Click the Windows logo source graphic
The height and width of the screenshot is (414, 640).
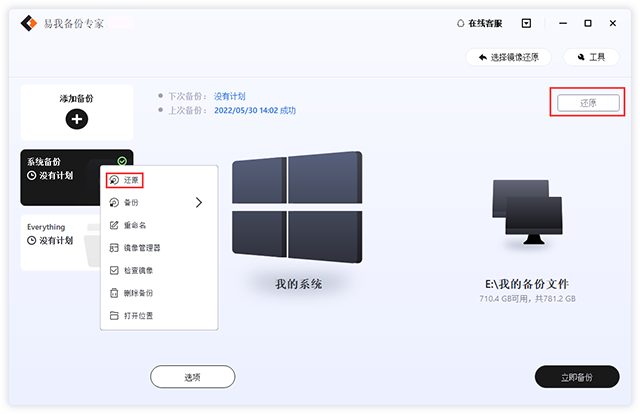point(297,207)
